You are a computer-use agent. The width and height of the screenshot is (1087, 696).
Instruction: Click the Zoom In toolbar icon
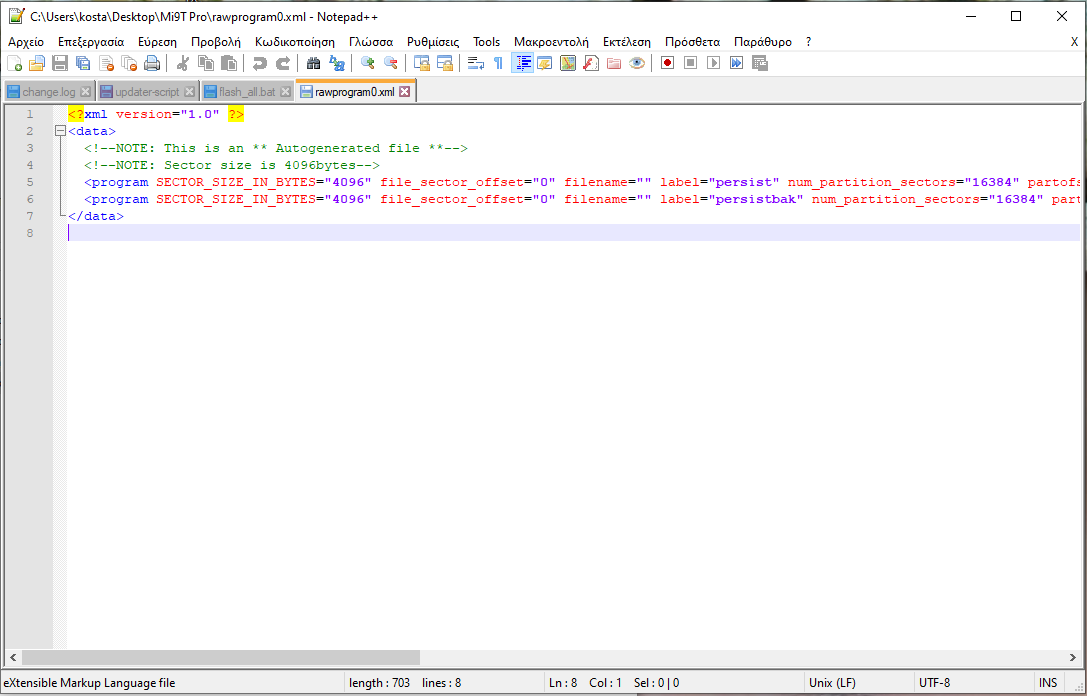coord(368,63)
